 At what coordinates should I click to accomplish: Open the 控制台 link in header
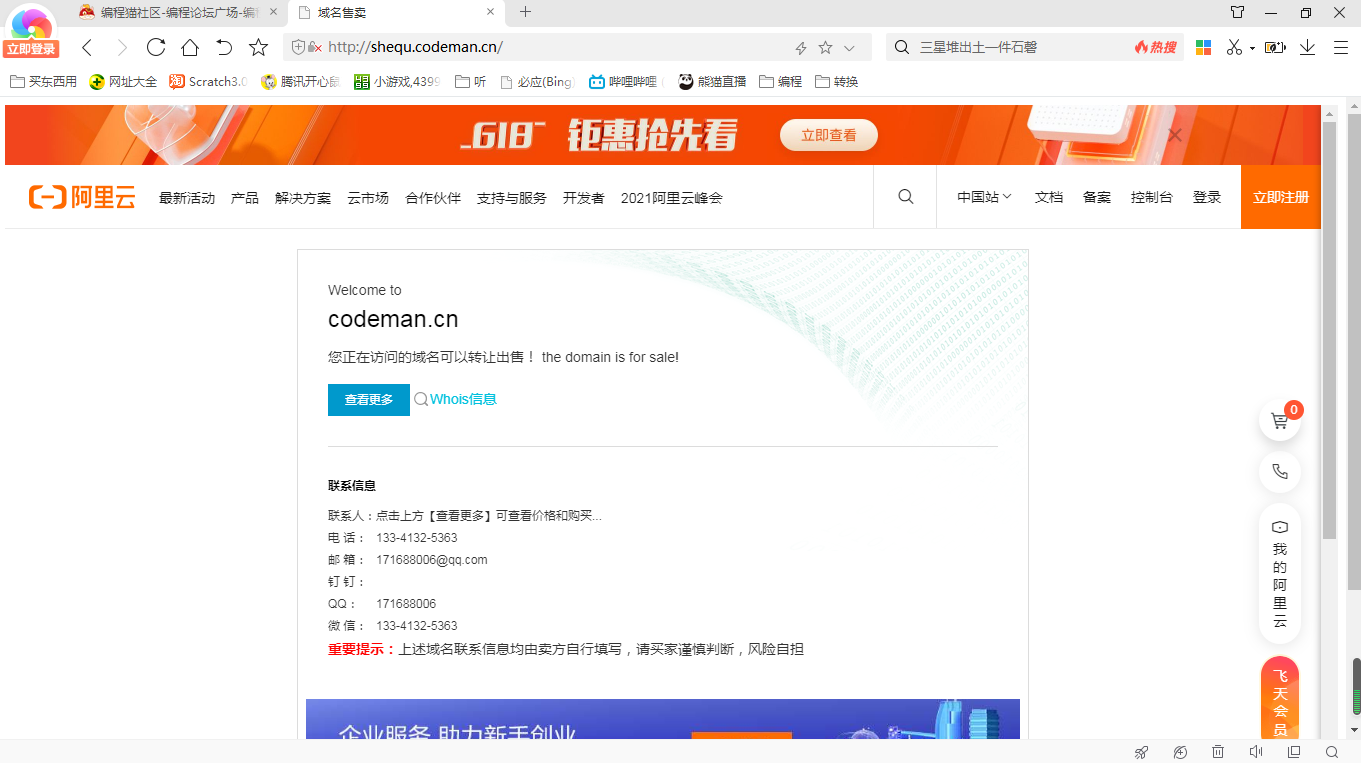pyautogui.click(x=1152, y=197)
